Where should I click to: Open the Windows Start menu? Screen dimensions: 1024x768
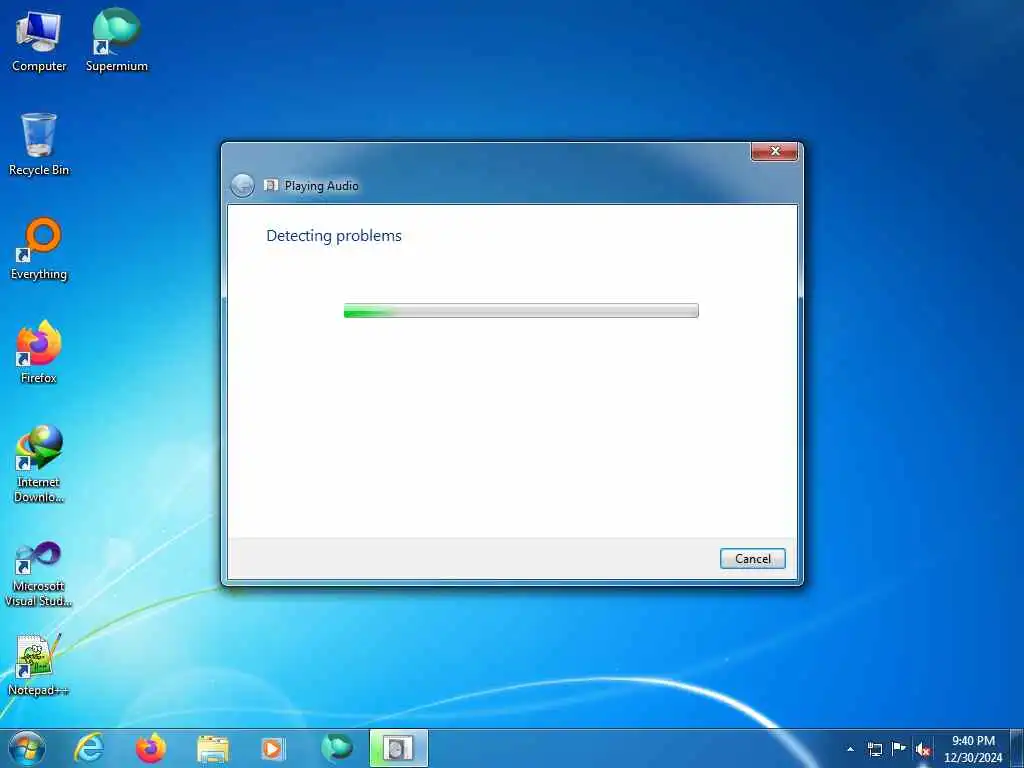click(x=27, y=748)
